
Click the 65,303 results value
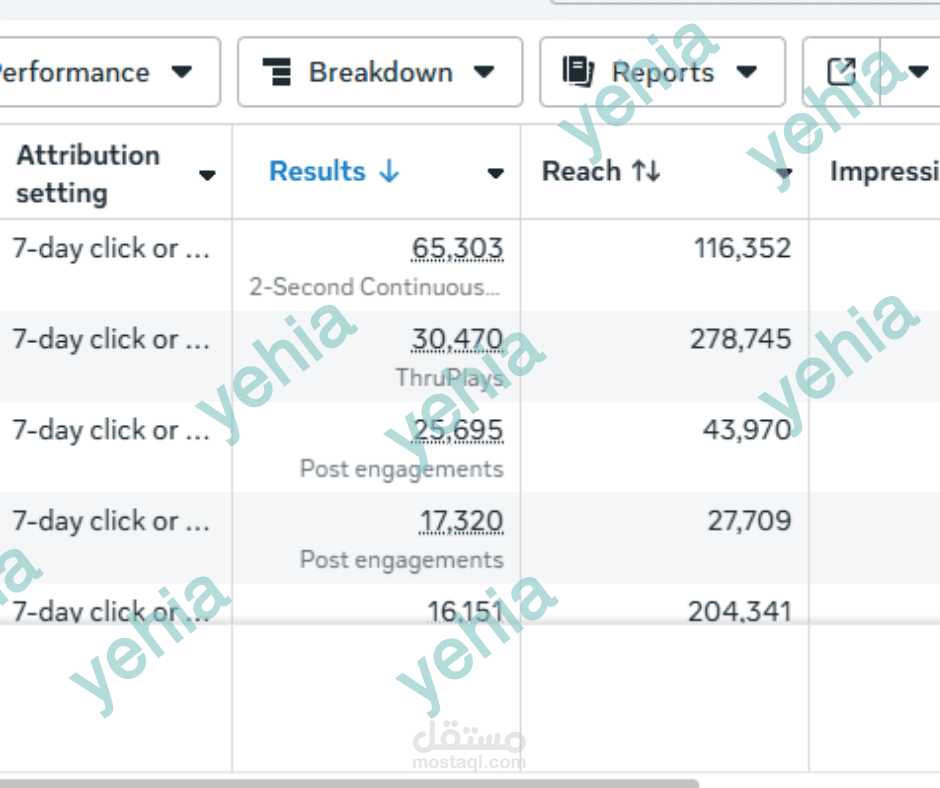pyautogui.click(x=458, y=248)
